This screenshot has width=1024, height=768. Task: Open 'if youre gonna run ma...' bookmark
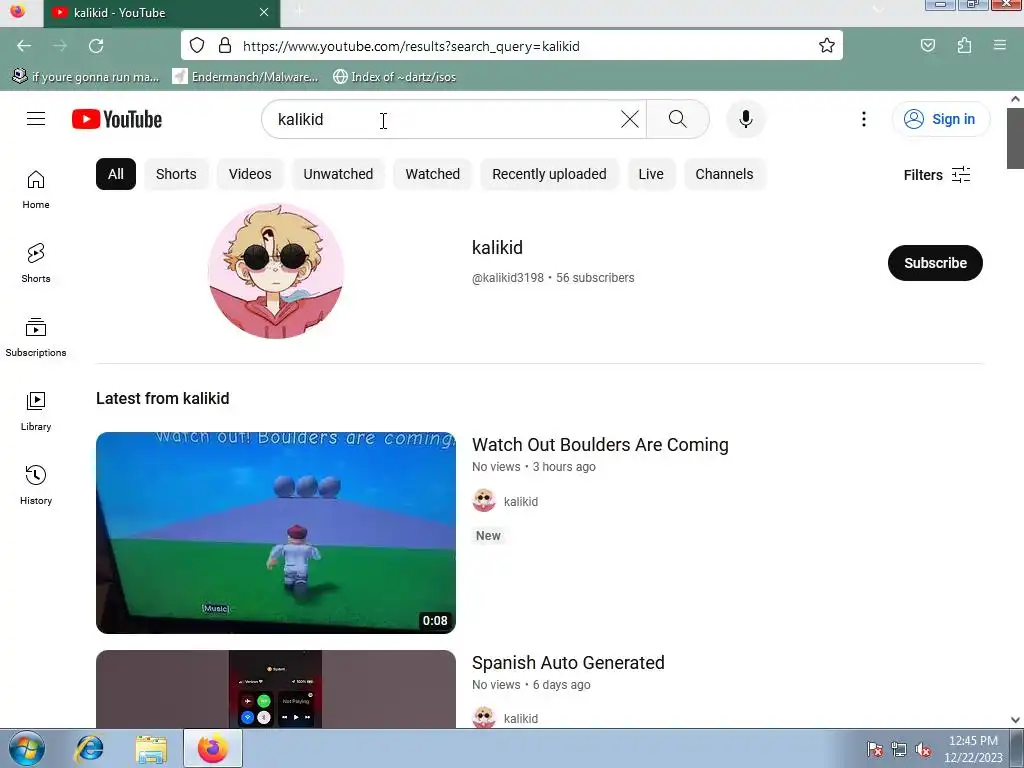pyautogui.click(x=86, y=77)
